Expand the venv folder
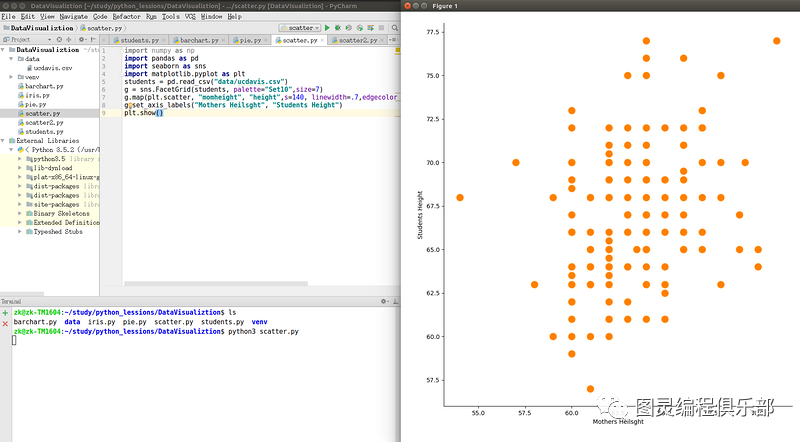800x442 pixels. pos(11,77)
